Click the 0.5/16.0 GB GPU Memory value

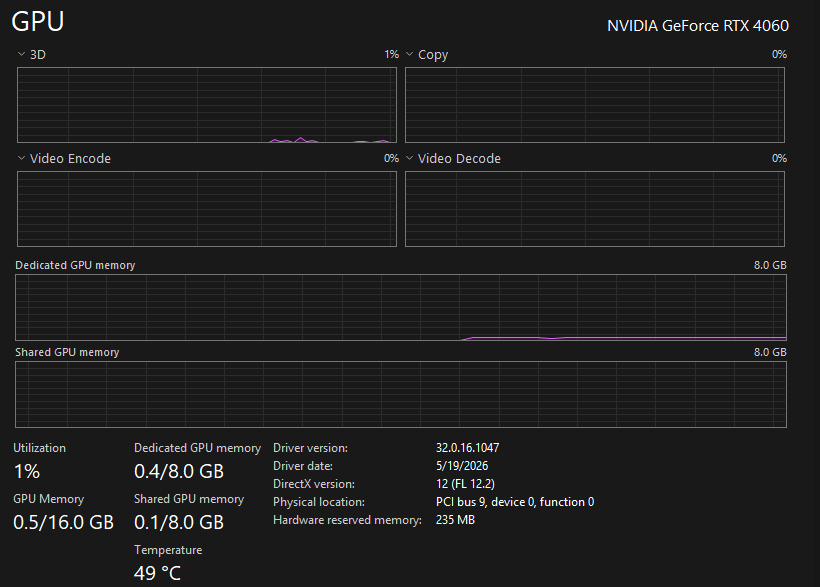(x=63, y=522)
